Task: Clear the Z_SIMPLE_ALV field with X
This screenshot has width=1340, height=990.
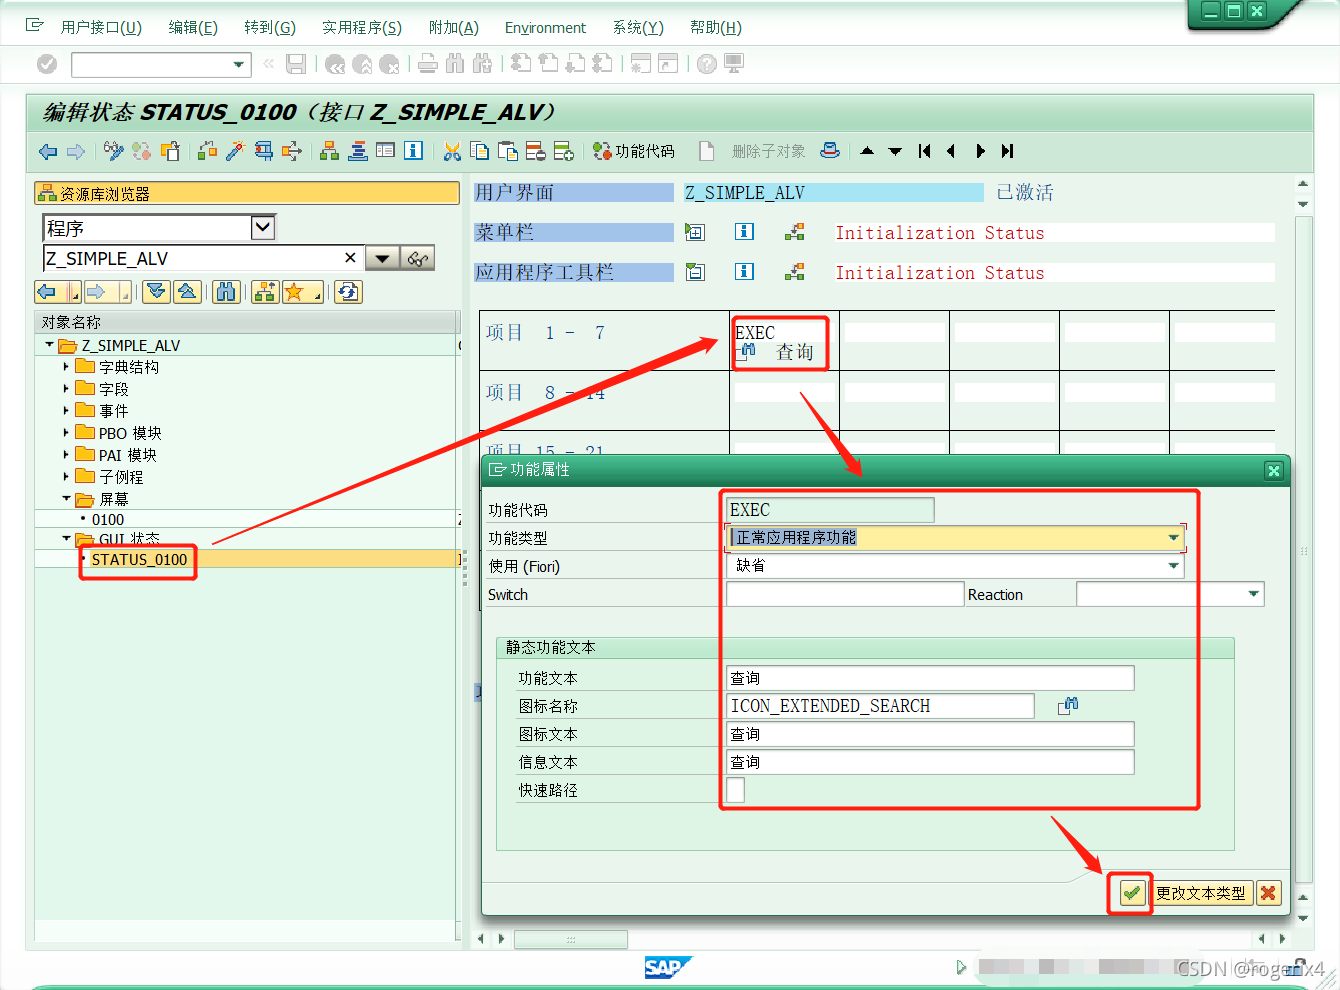Action: pyautogui.click(x=350, y=258)
